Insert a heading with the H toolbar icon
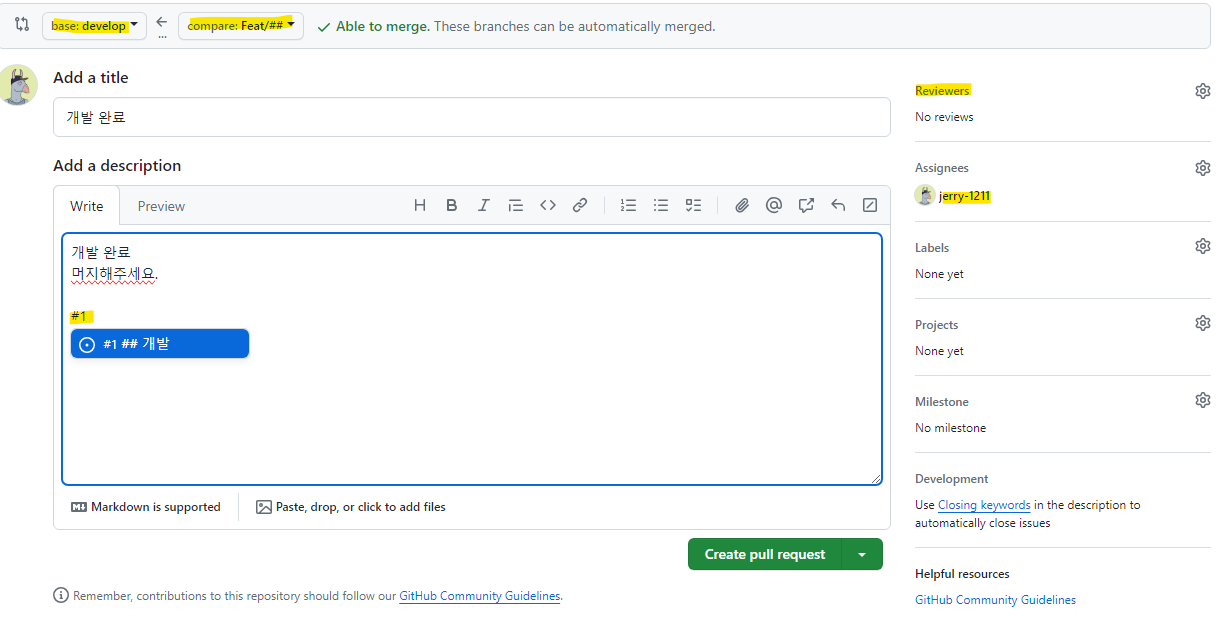Image resolution: width=1228 pixels, height=620 pixels. (x=420, y=205)
